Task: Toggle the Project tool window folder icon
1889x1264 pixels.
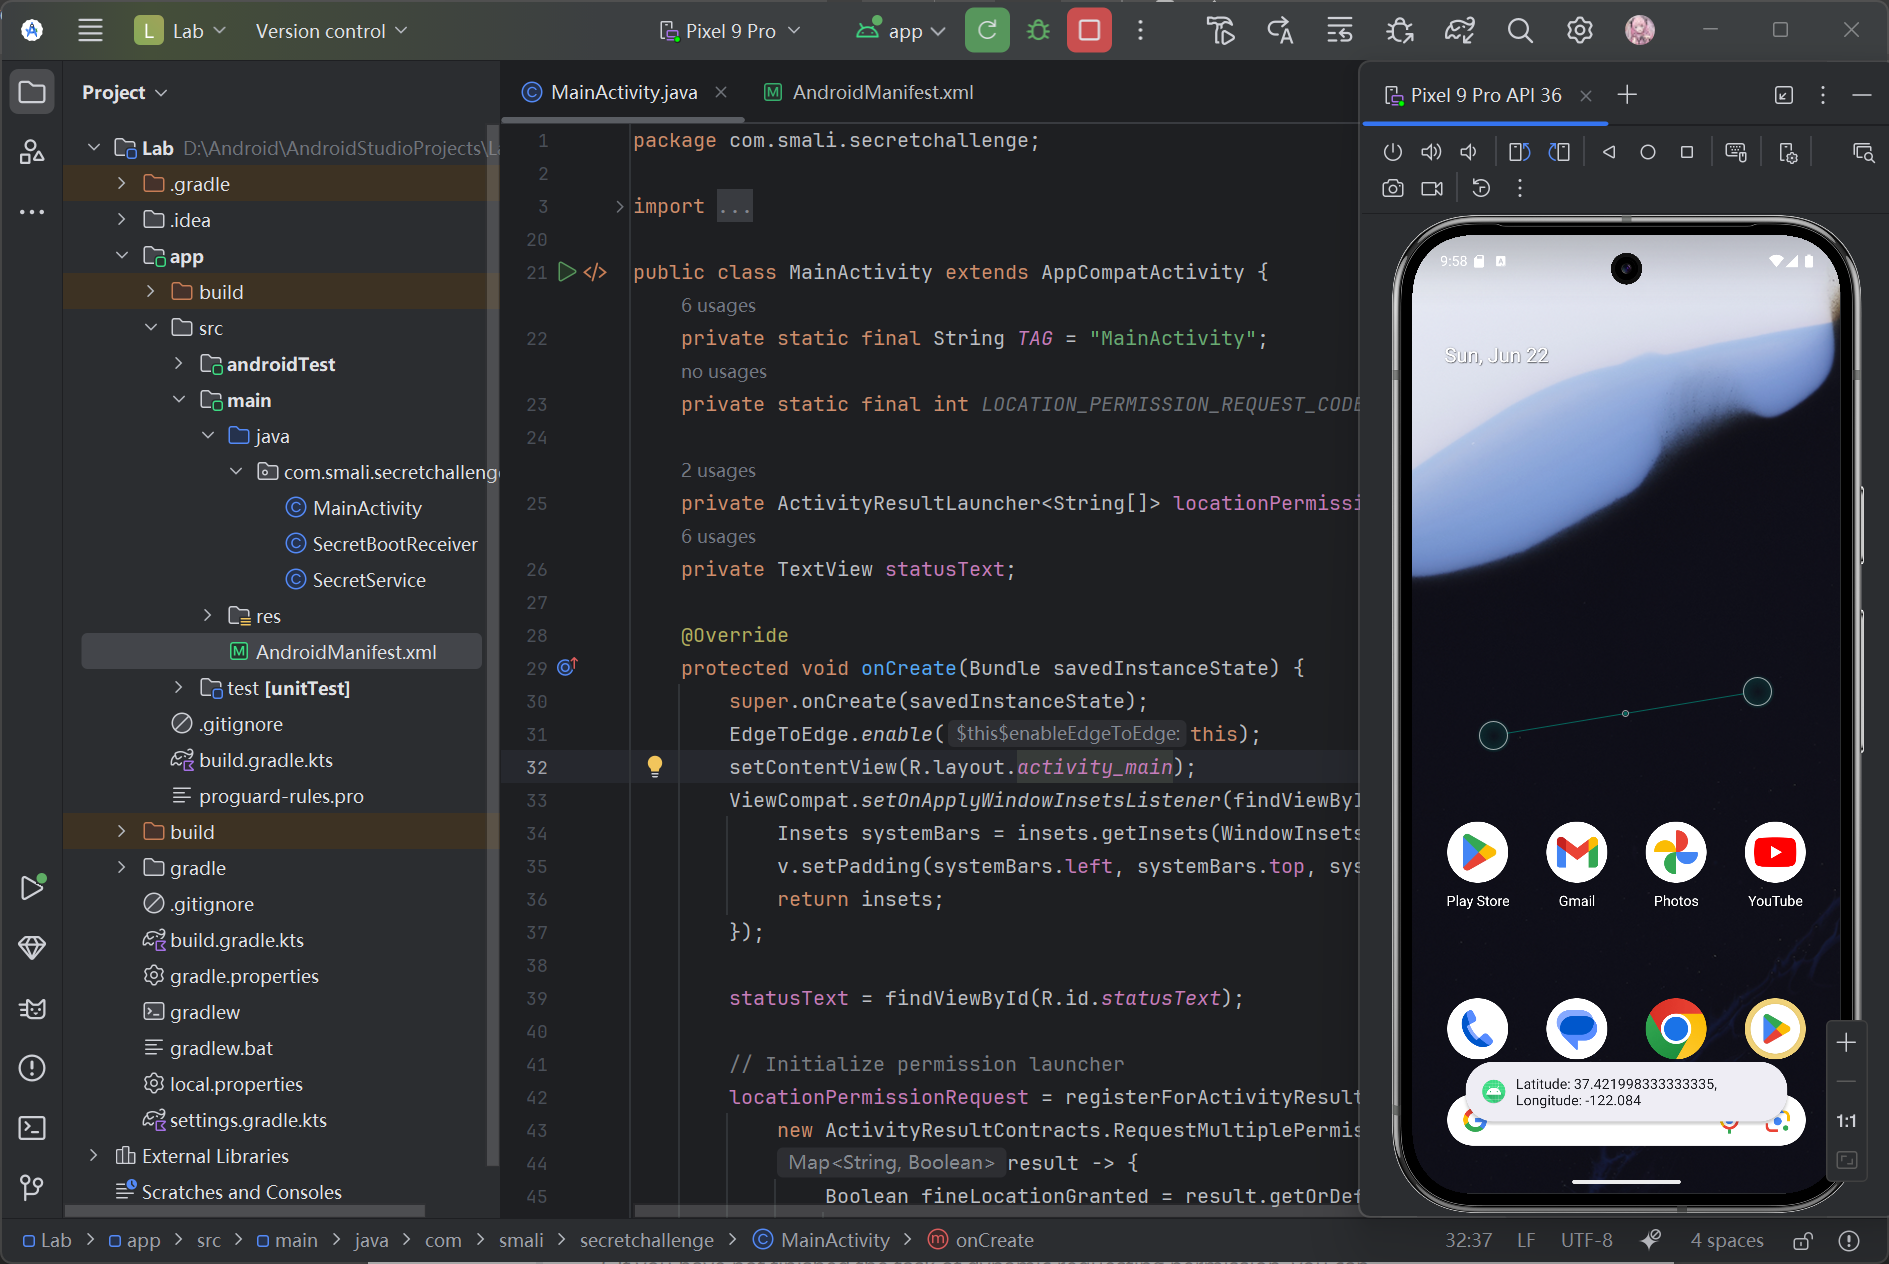Action: tap(32, 93)
